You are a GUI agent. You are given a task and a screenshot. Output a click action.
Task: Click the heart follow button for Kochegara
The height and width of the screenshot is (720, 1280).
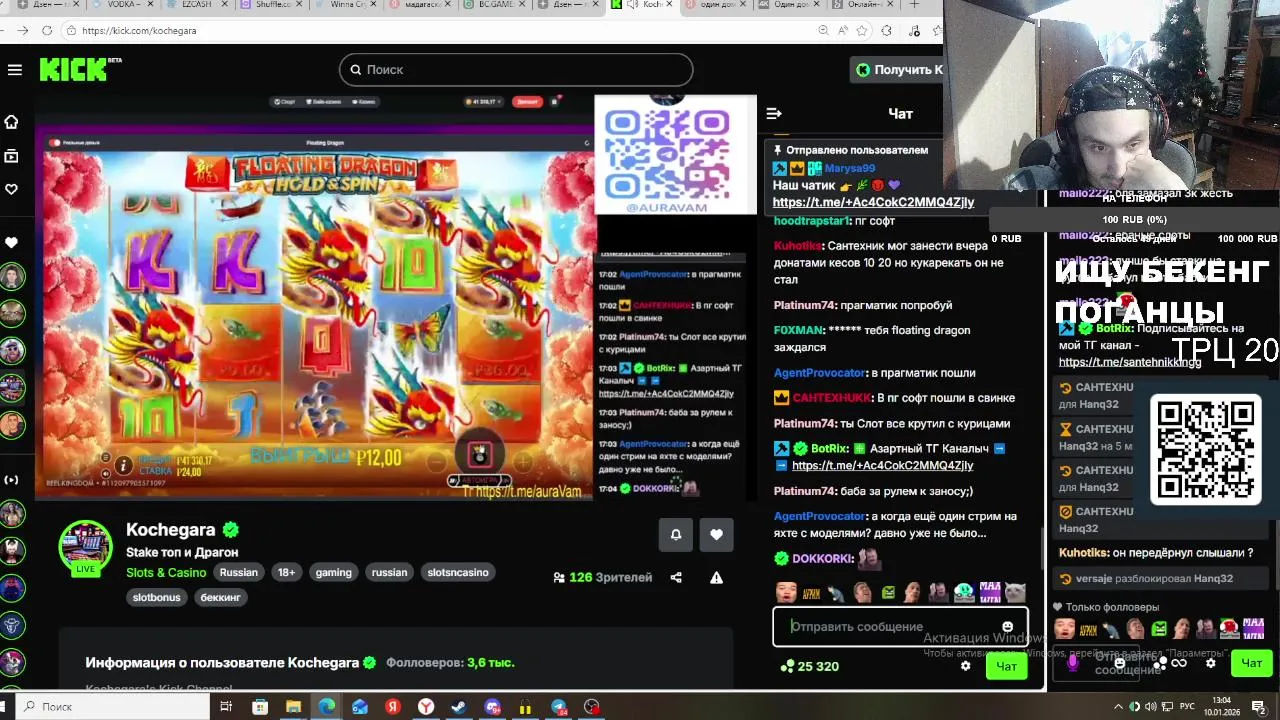coord(716,535)
